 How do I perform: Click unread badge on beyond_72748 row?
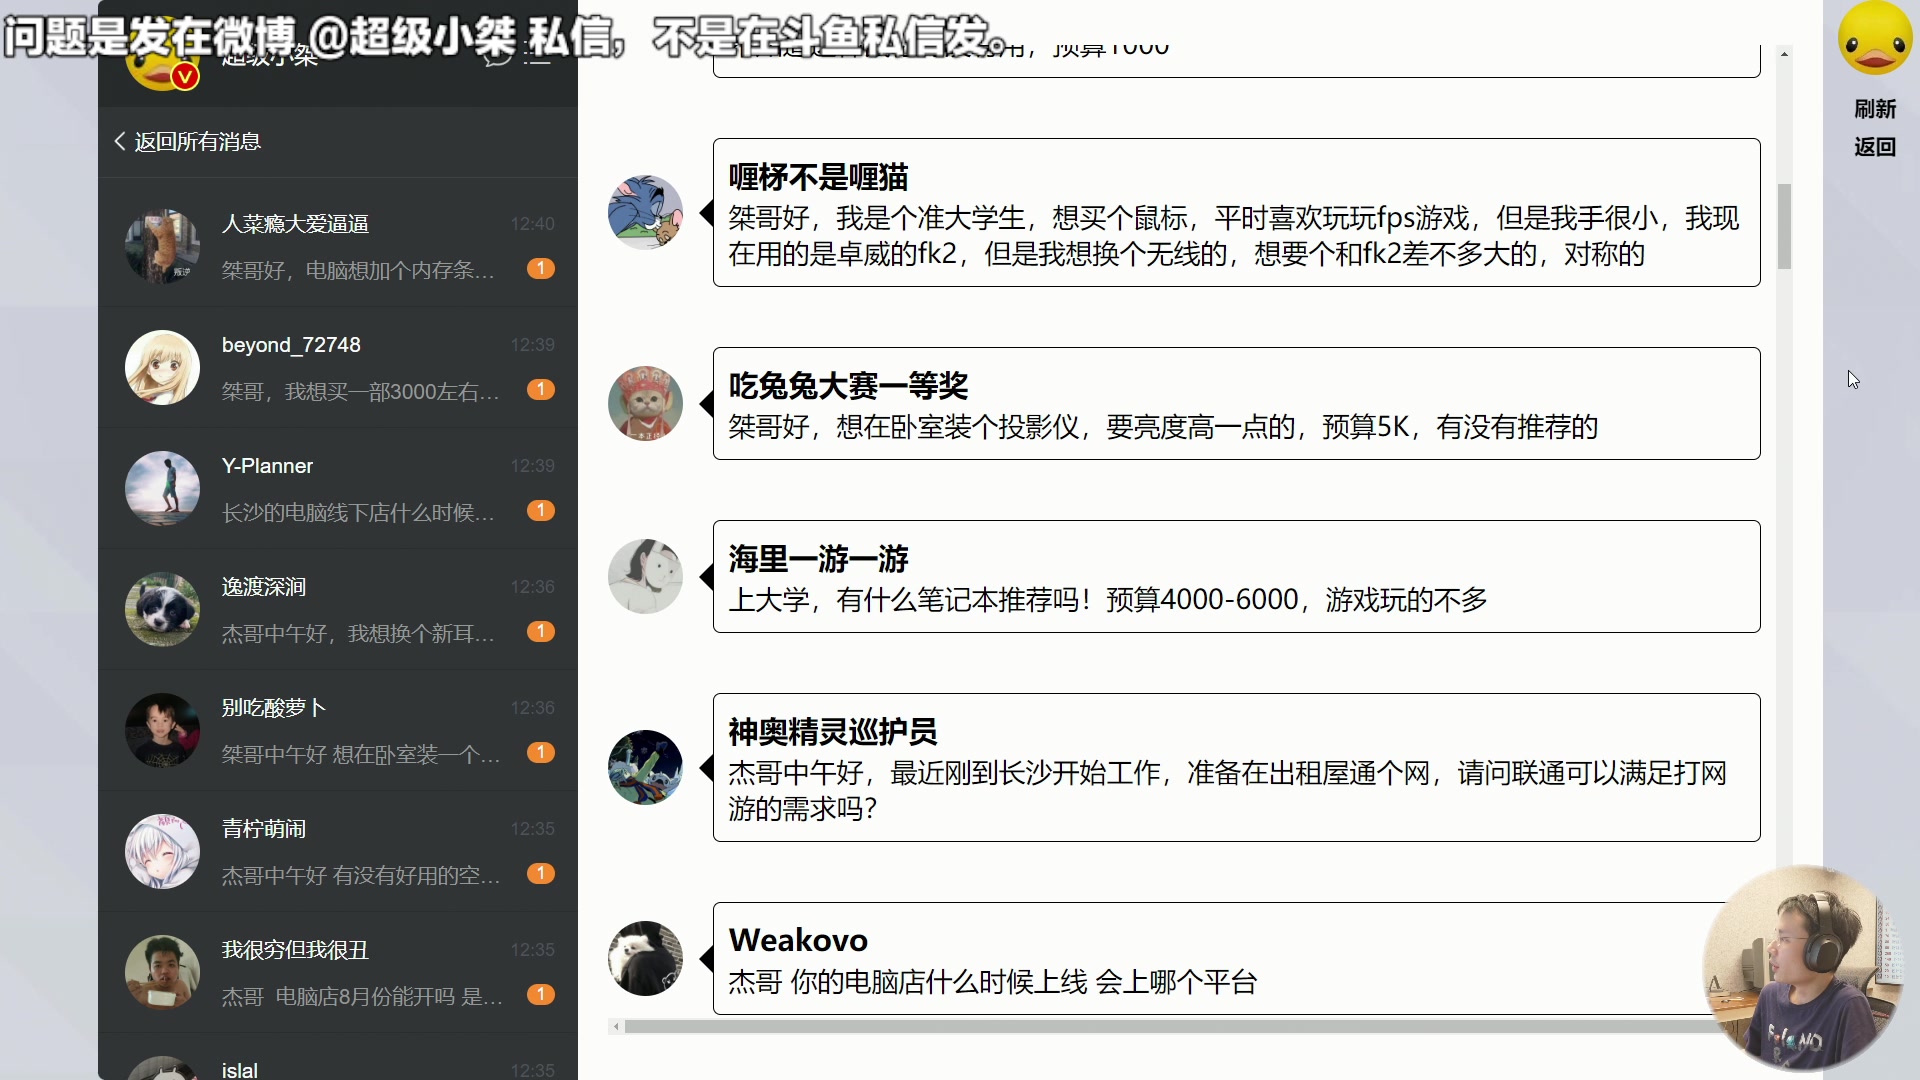point(541,389)
